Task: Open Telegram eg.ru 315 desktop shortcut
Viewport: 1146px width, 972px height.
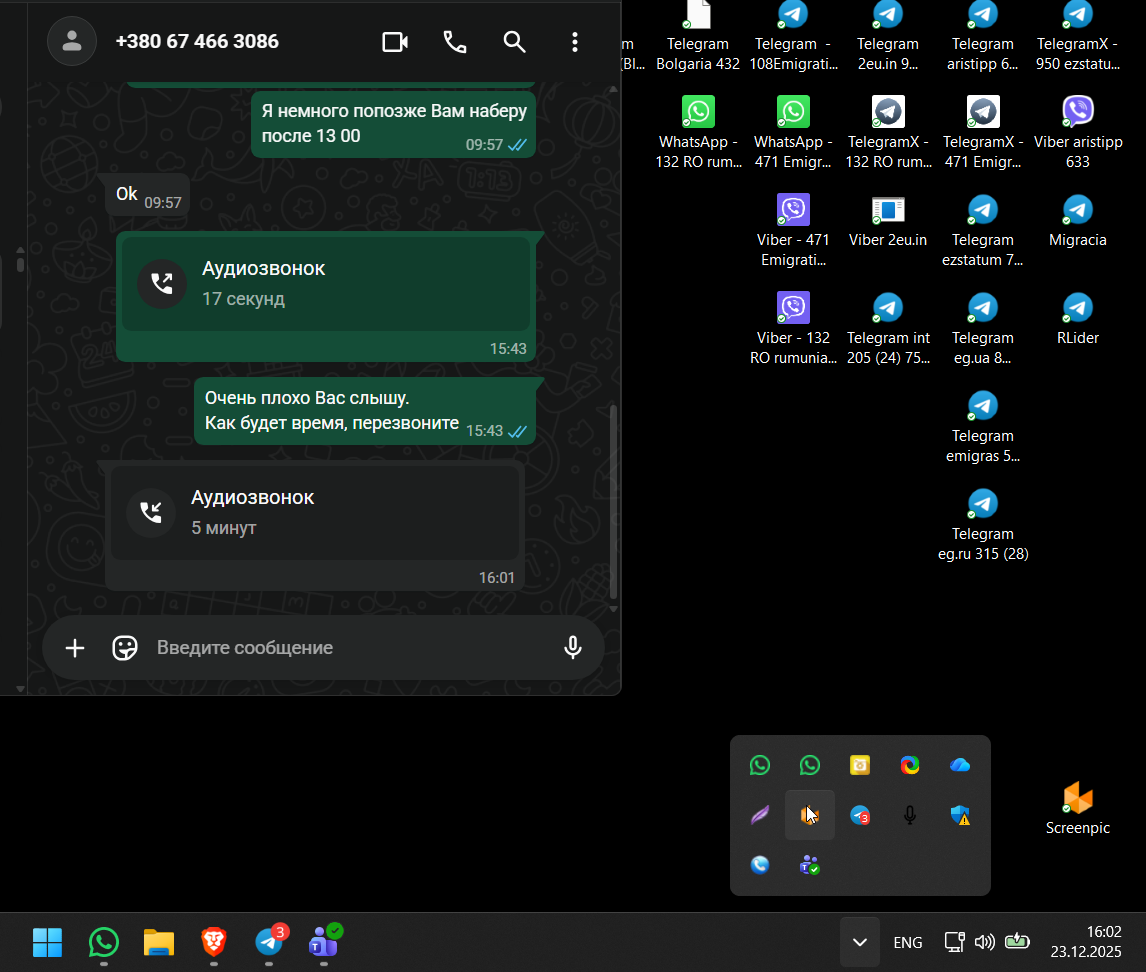Action: point(983,525)
